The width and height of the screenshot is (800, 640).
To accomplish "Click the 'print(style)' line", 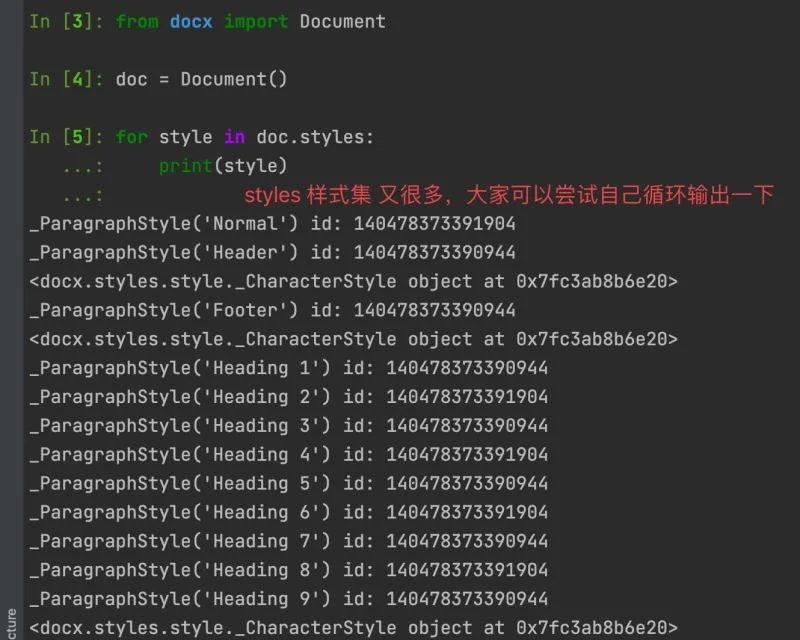I will (223, 166).
